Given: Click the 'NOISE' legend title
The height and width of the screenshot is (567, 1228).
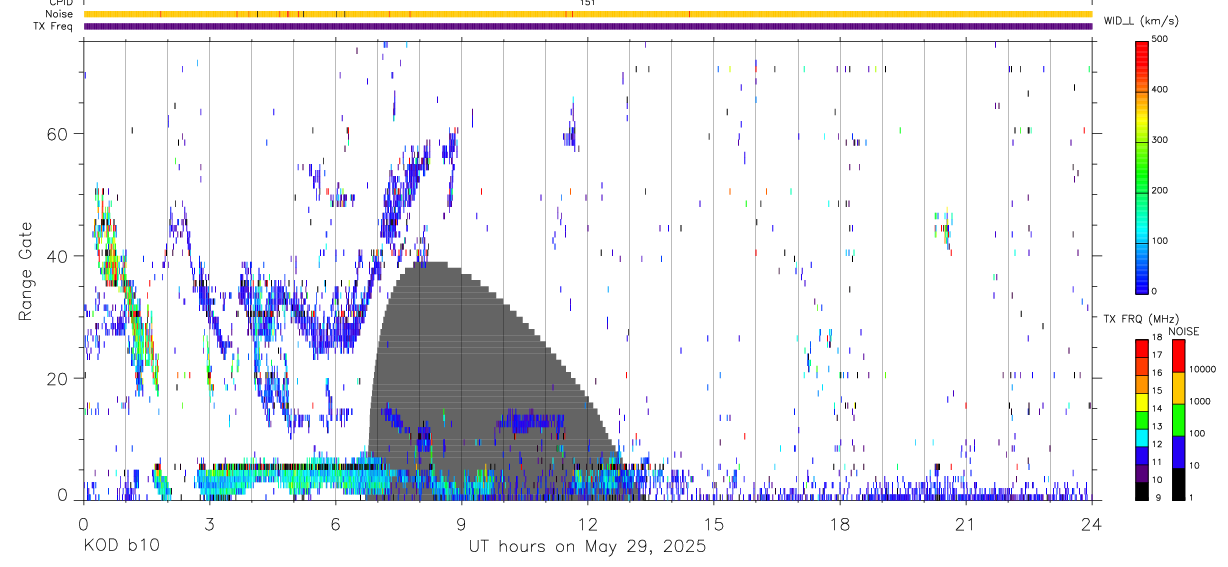Looking at the screenshot, I should (x=1183, y=331).
